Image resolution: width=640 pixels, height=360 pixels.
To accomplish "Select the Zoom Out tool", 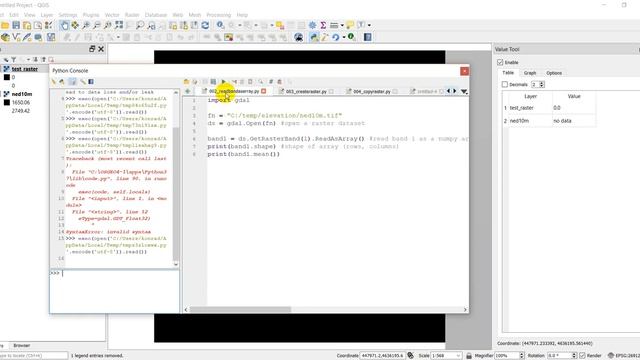I will [97, 25].
